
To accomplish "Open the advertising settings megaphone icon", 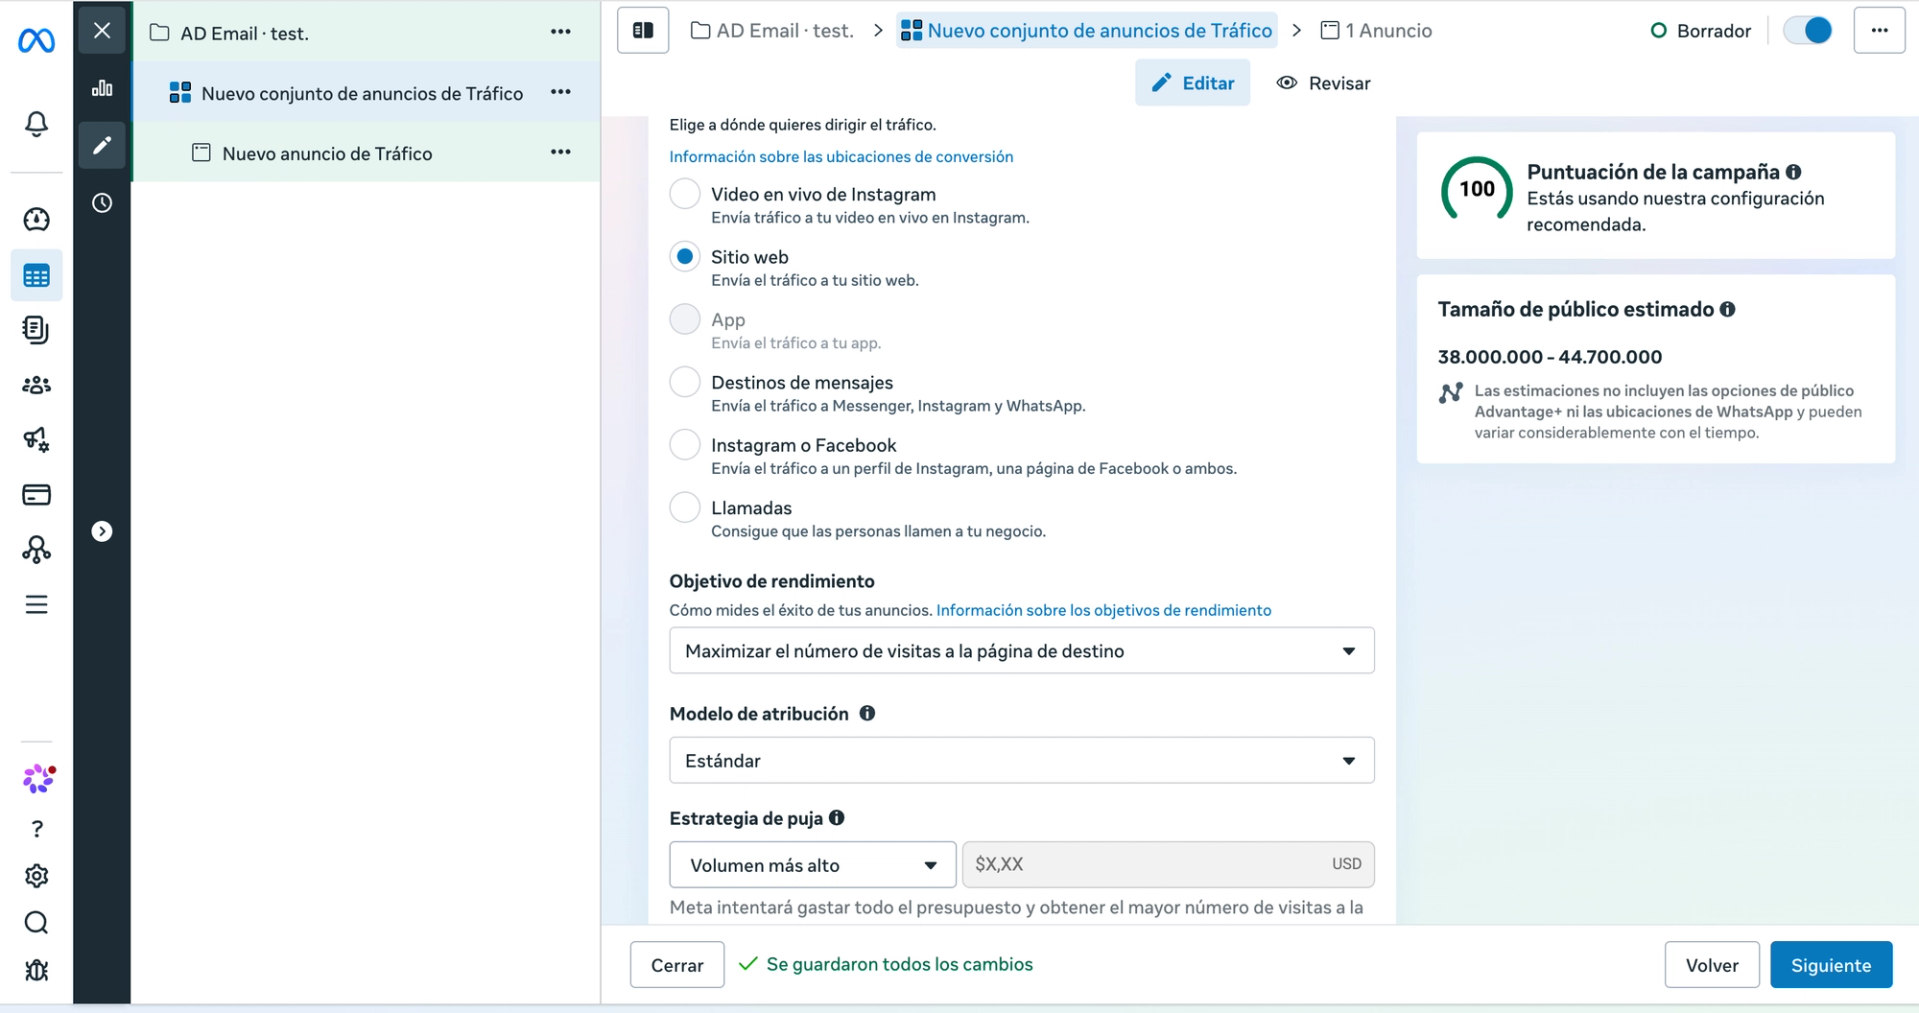I will pos(36,440).
